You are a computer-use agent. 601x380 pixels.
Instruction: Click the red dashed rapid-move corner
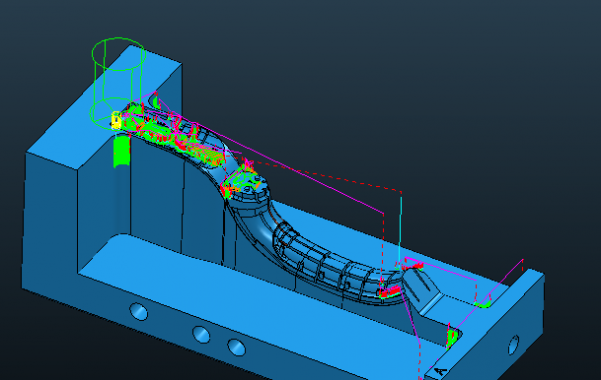pos(401,191)
